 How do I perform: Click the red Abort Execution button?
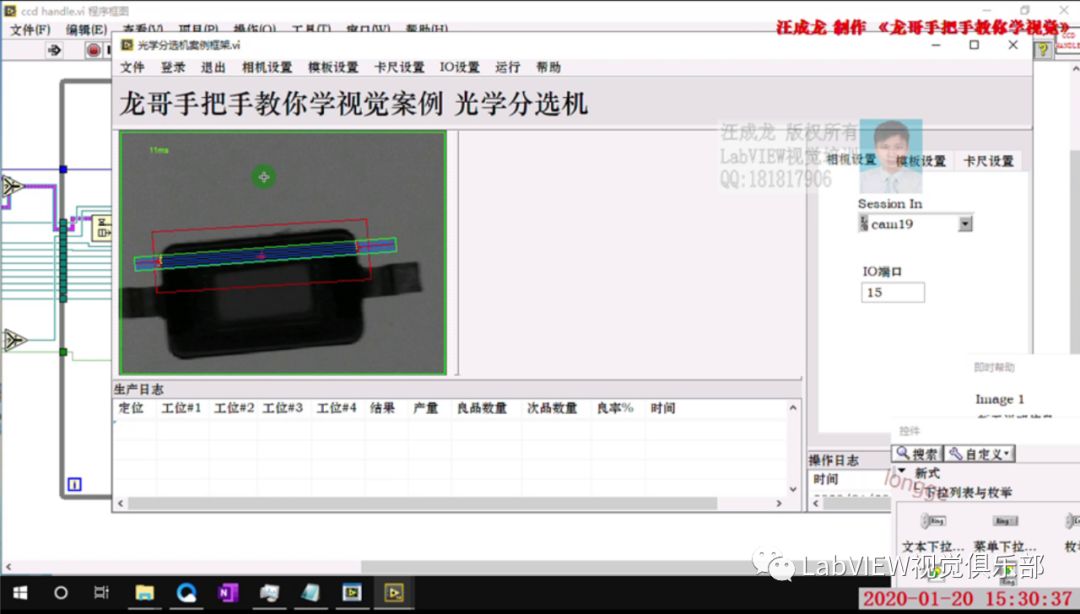click(93, 50)
